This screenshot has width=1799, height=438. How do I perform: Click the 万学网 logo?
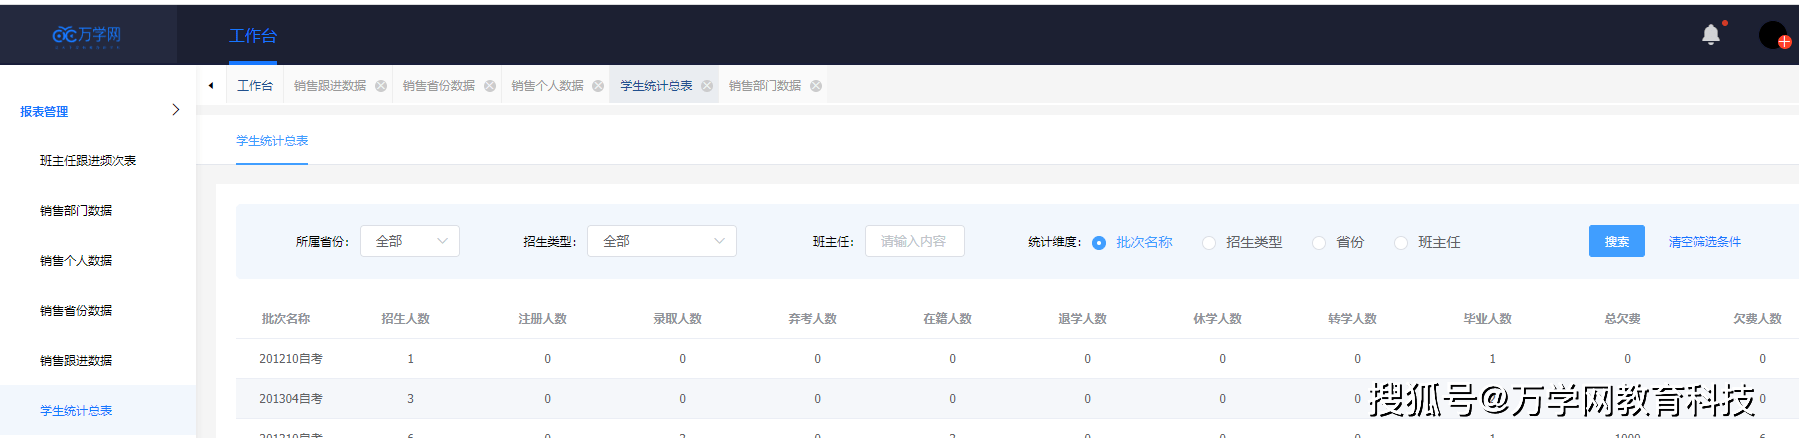(87, 36)
